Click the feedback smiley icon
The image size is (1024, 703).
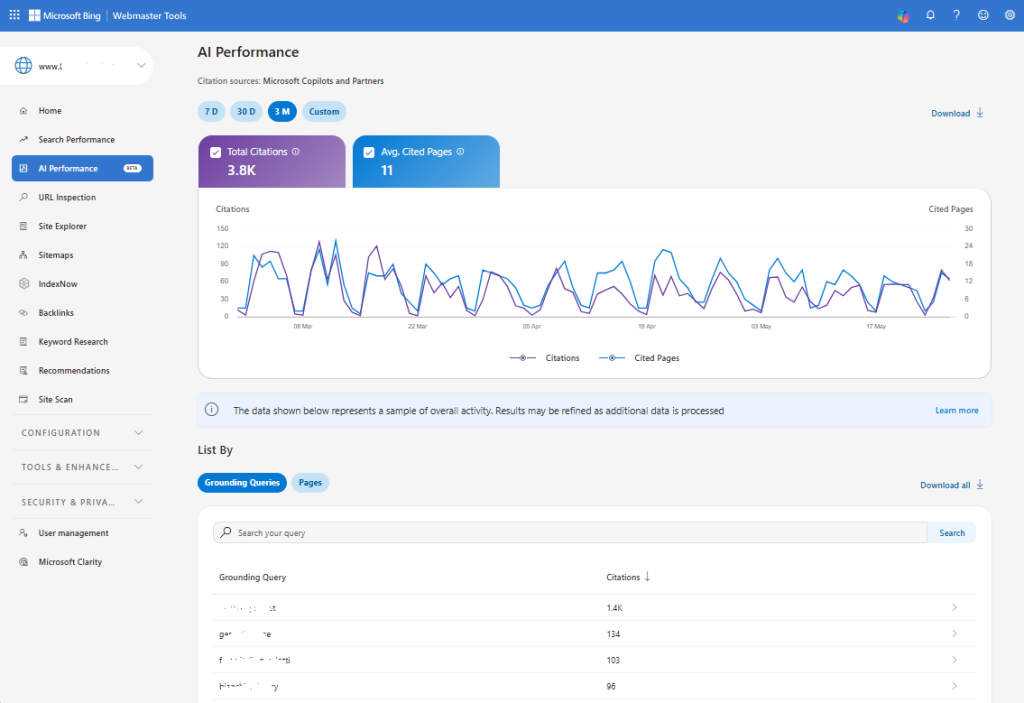point(983,15)
